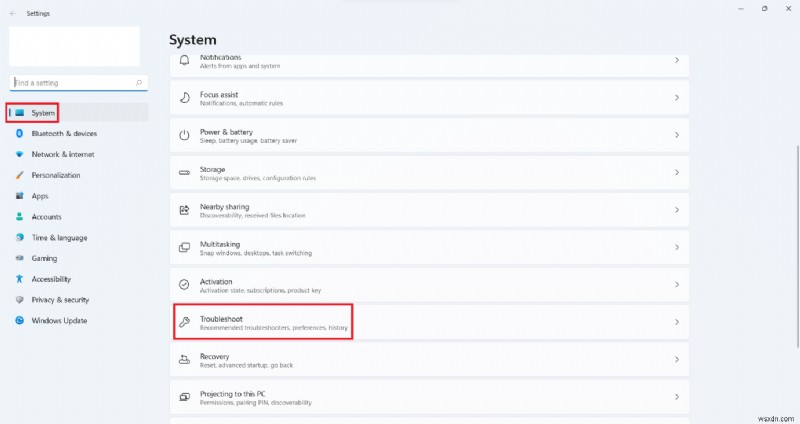Expand the Multitasking chevron
800x424 pixels.
pos(677,247)
